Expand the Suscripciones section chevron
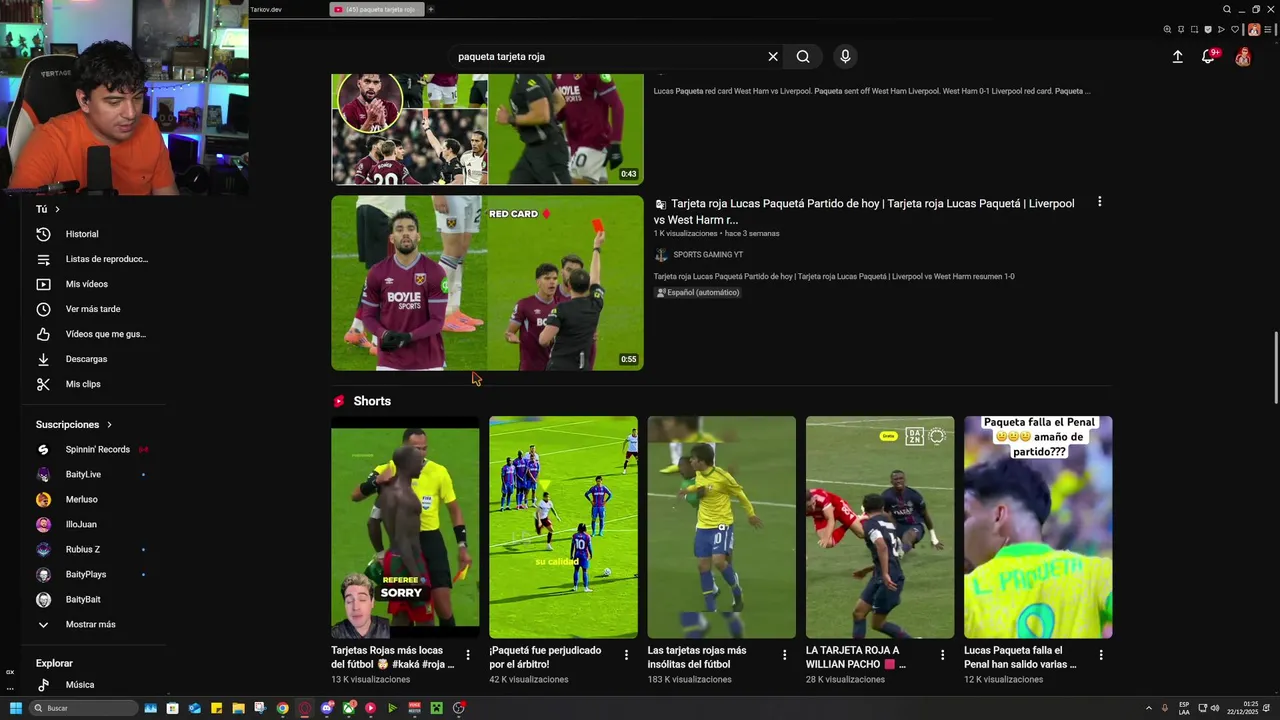This screenshot has width=1280, height=720. pyautogui.click(x=109, y=425)
